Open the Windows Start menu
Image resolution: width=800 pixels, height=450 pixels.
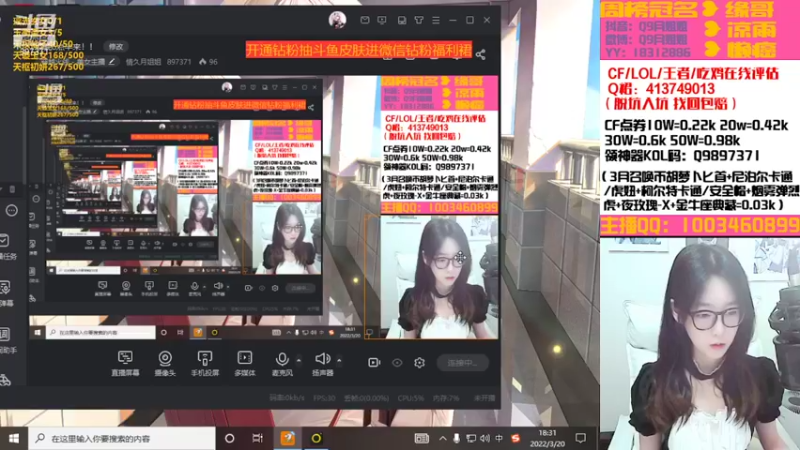click(14, 438)
